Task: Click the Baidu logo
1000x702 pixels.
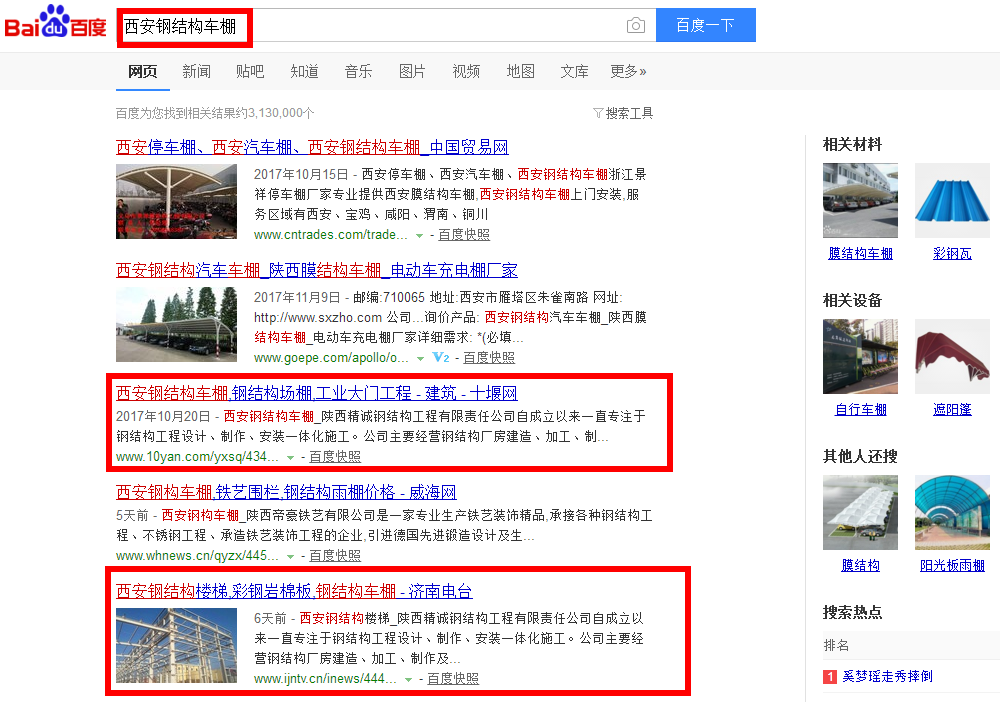Action: pos(55,22)
